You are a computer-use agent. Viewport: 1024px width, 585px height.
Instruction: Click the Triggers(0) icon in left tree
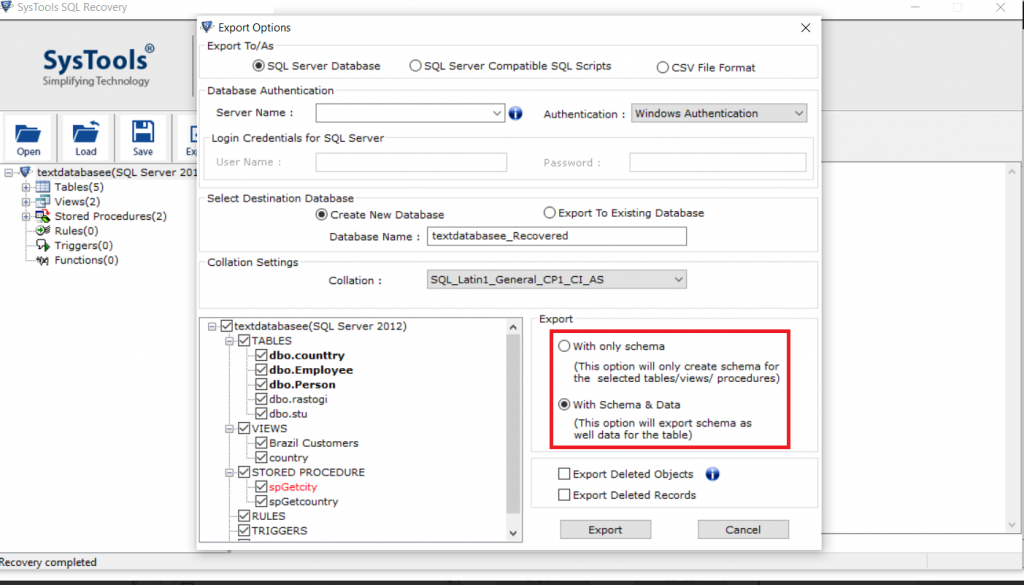43,245
